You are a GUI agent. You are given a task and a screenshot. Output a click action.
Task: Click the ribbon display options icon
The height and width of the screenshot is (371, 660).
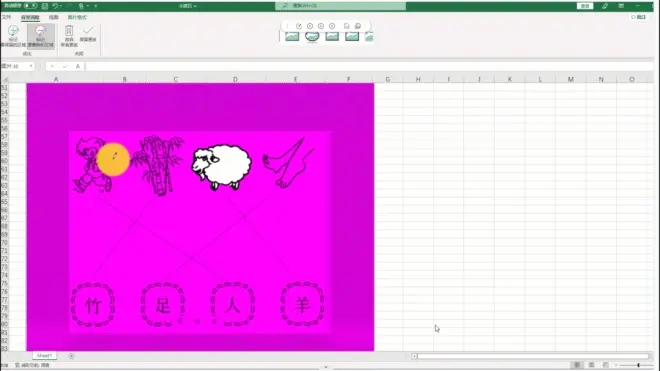[621, 6]
